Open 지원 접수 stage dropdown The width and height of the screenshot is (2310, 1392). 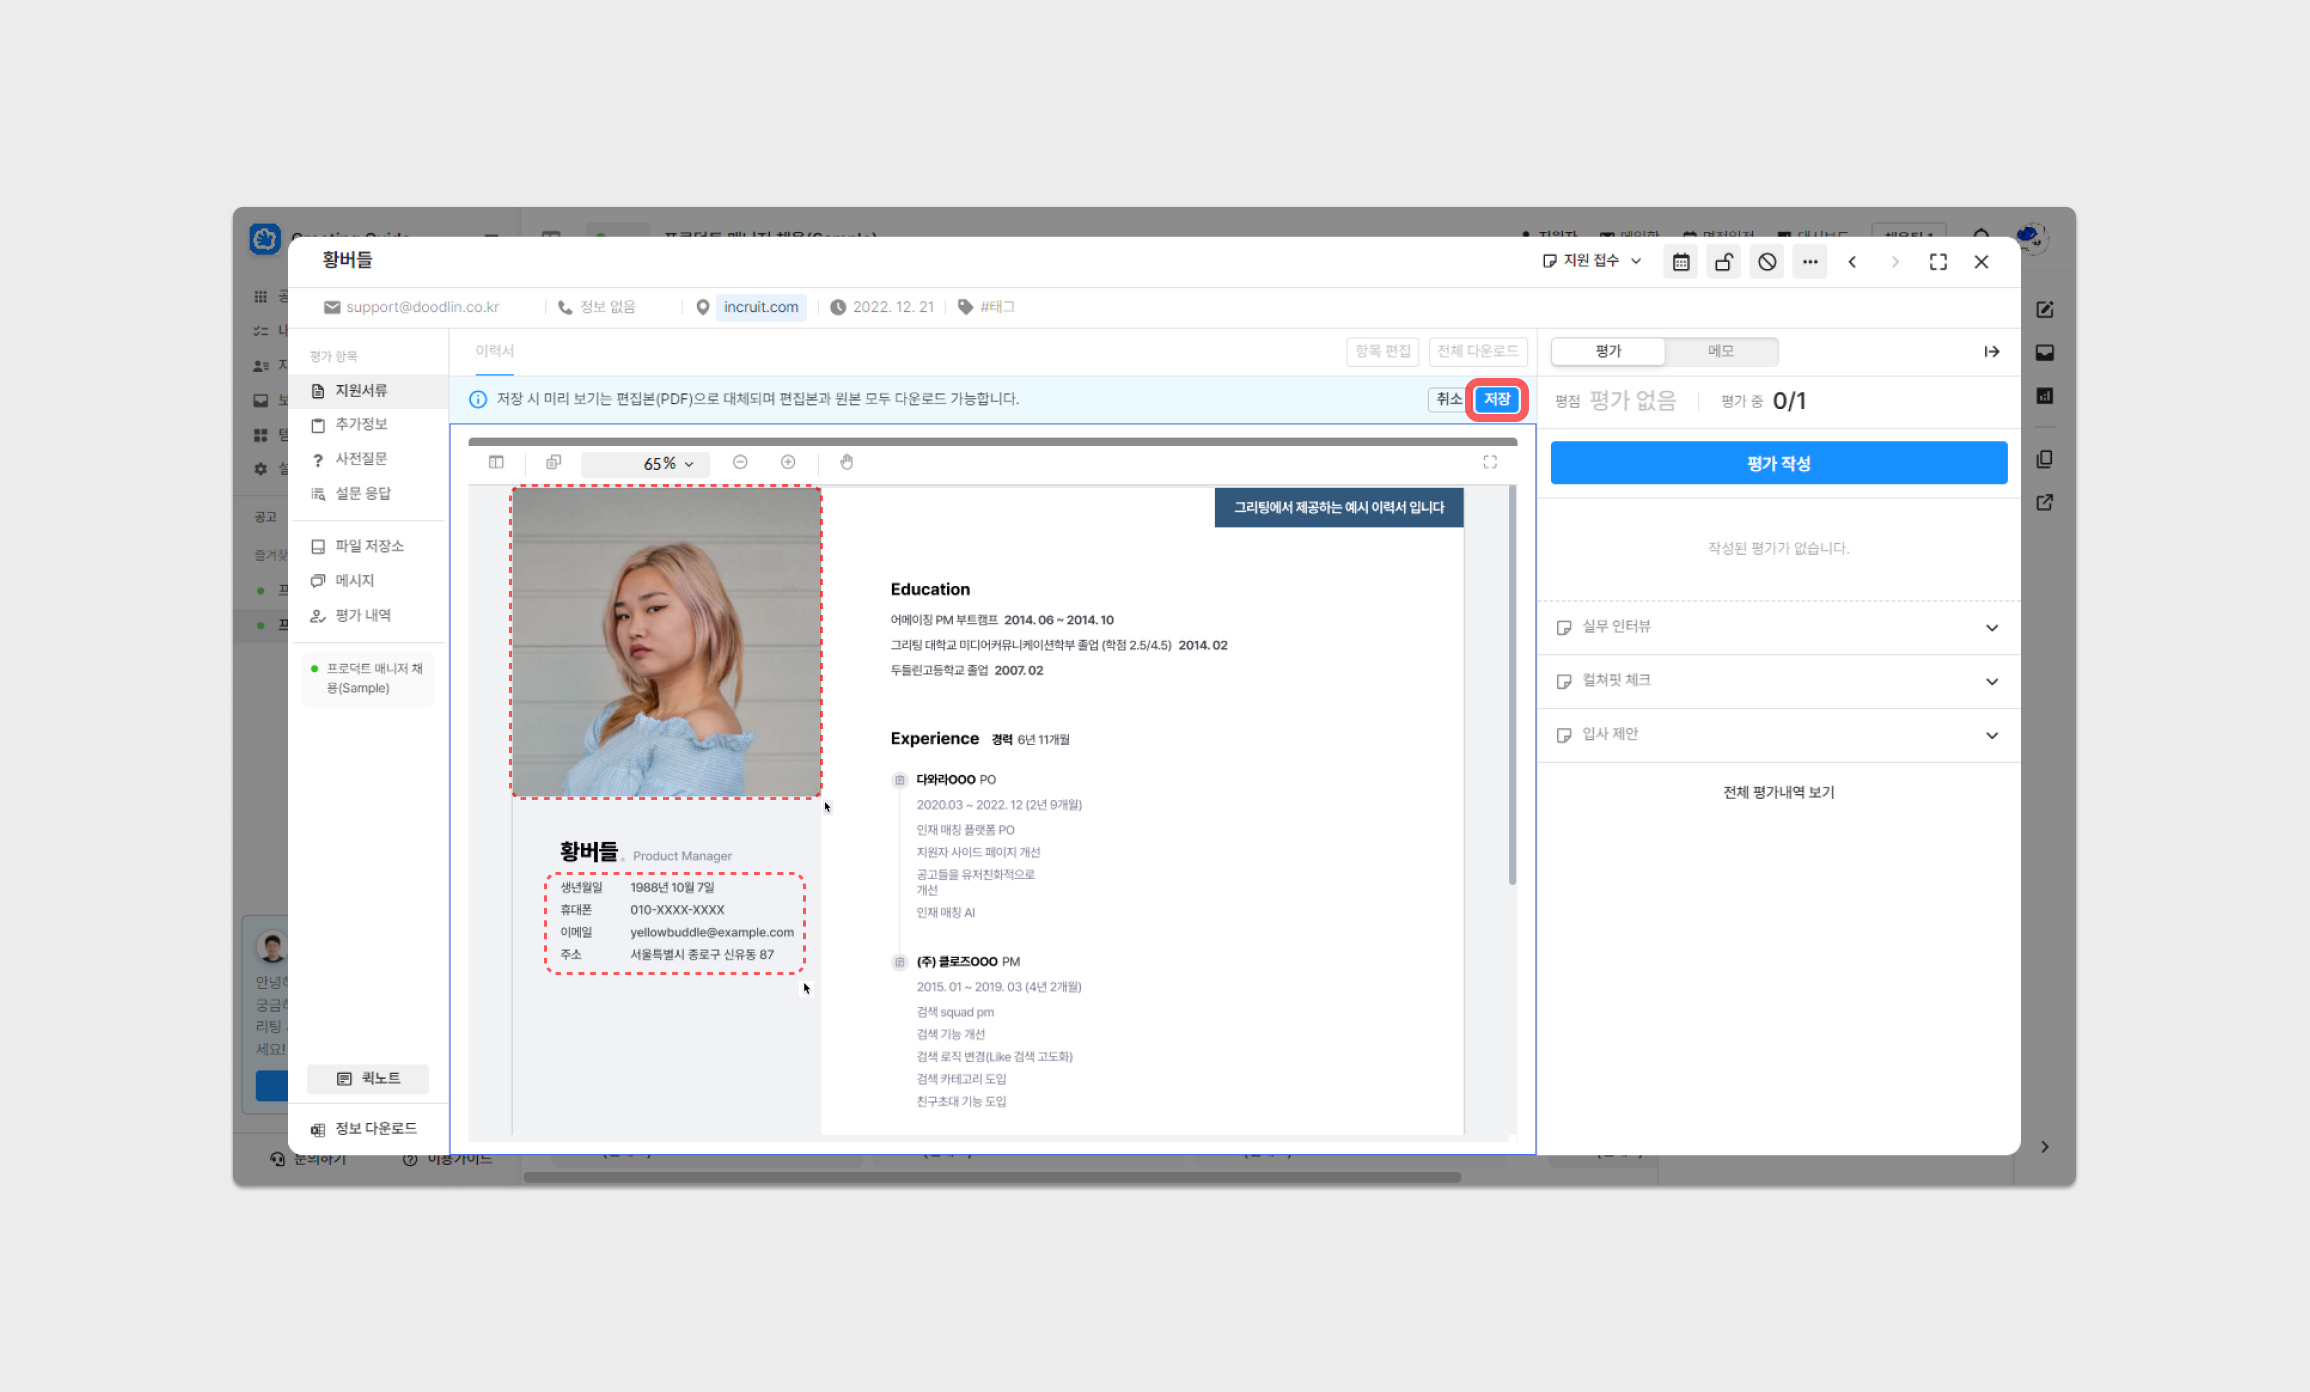pos(1592,261)
